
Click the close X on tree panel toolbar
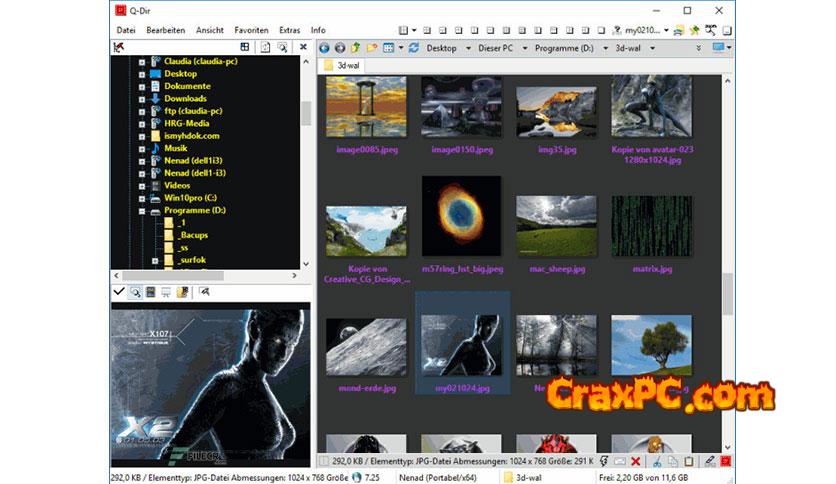click(303, 47)
